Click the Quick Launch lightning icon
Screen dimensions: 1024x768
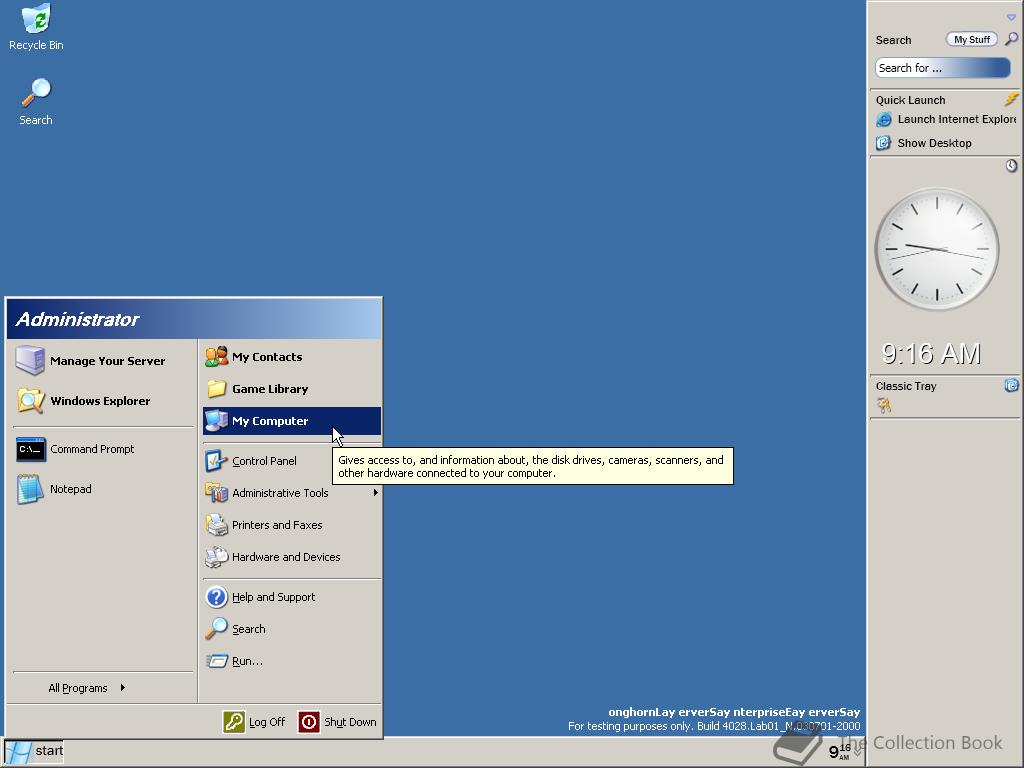pyautogui.click(x=1011, y=99)
